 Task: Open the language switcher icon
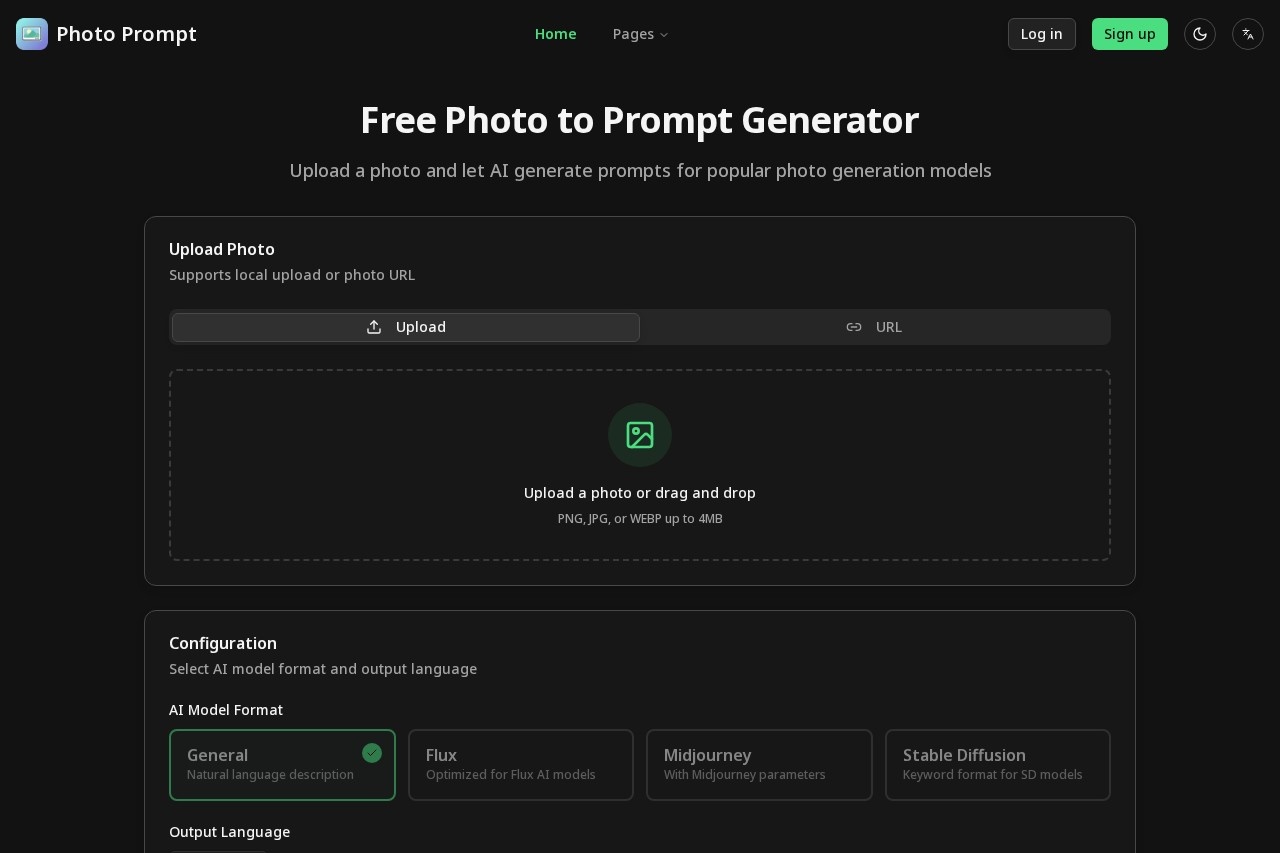[x=1247, y=34]
